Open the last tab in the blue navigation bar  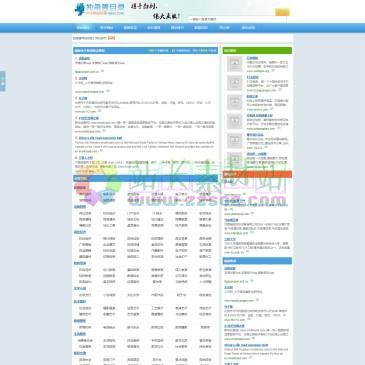pyautogui.click(x=248, y=28)
